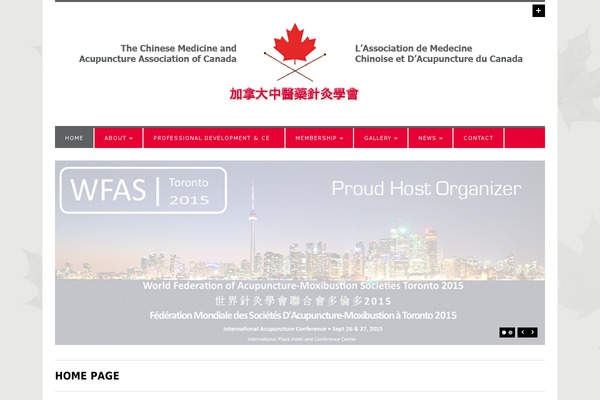The height and width of the screenshot is (400, 600).
Task: Click 'International Acupuncture Conference' date line
Action: tap(303, 329)
